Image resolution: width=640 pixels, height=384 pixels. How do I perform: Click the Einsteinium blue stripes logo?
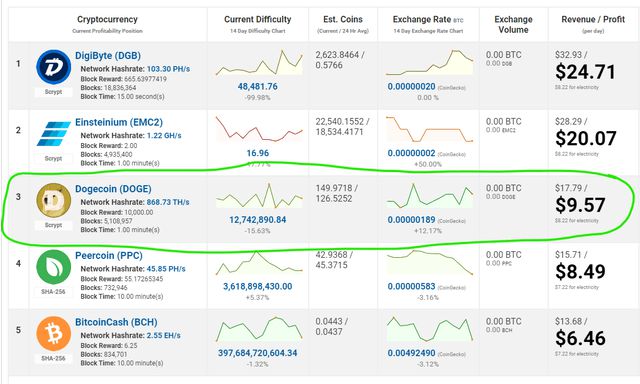53,134
